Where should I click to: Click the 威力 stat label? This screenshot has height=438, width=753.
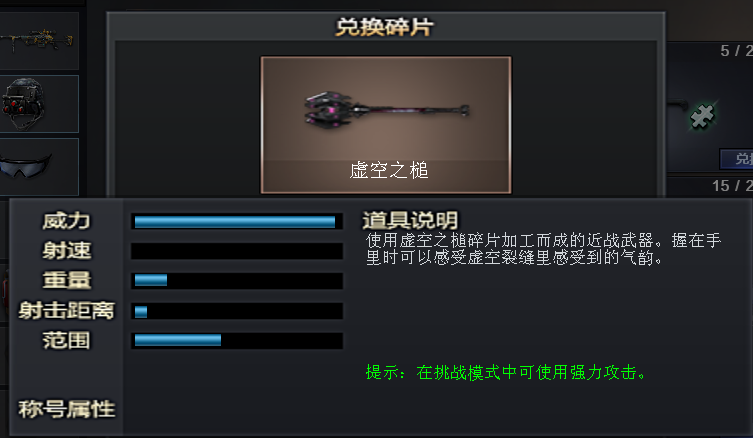point(66,221)
